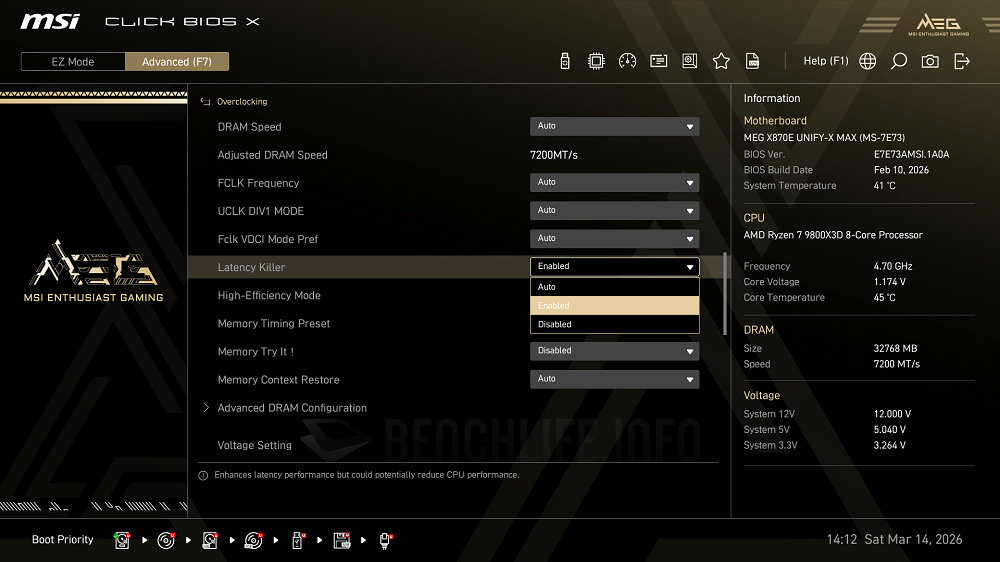The width and height of the screenshot is (1000, 562).
Task: Open the FCLK Frequency dropdown
Action: tap(614, 182)
